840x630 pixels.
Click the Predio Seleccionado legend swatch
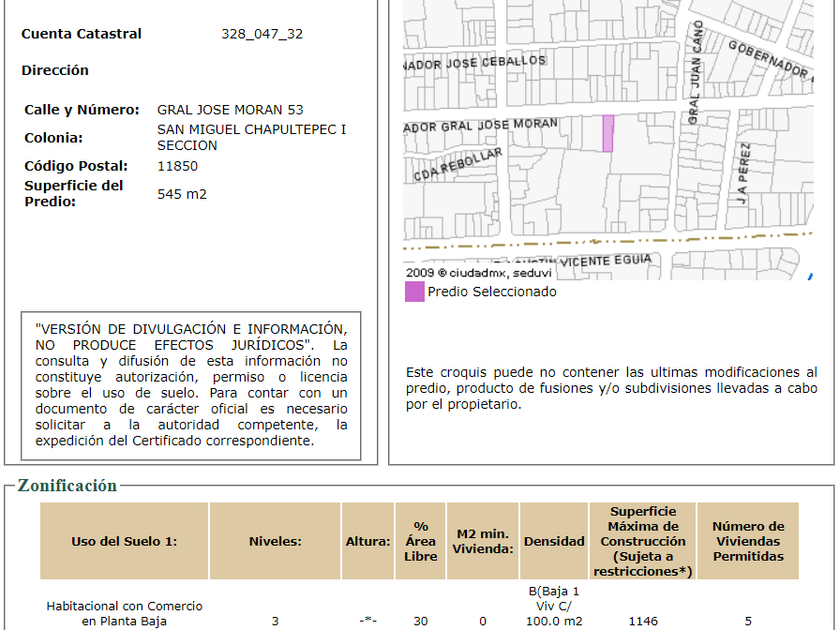pyautogui.click(x=414, y=292)
